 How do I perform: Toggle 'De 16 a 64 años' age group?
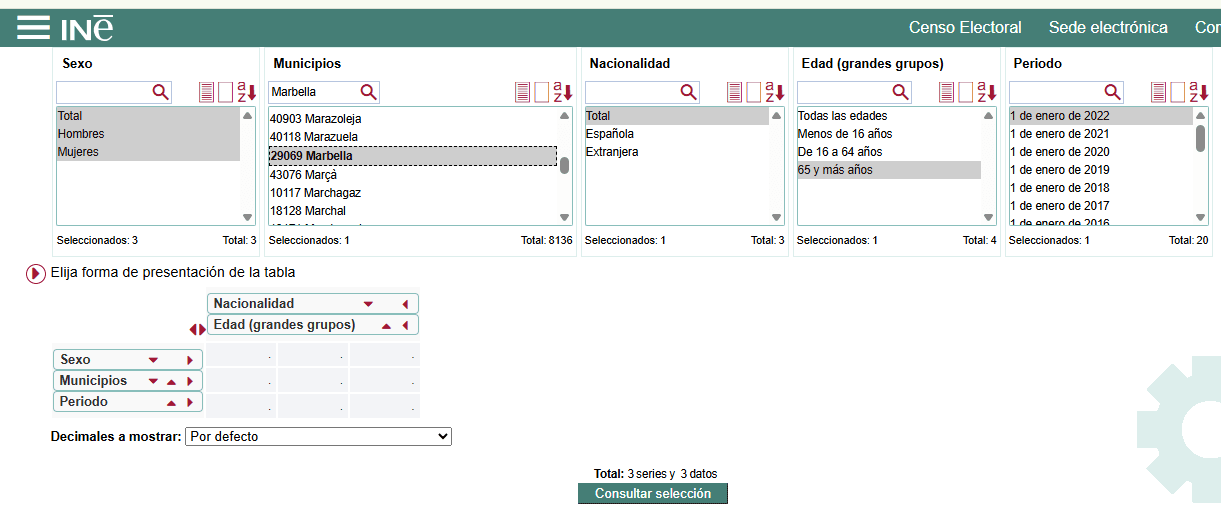click(840, 152)
